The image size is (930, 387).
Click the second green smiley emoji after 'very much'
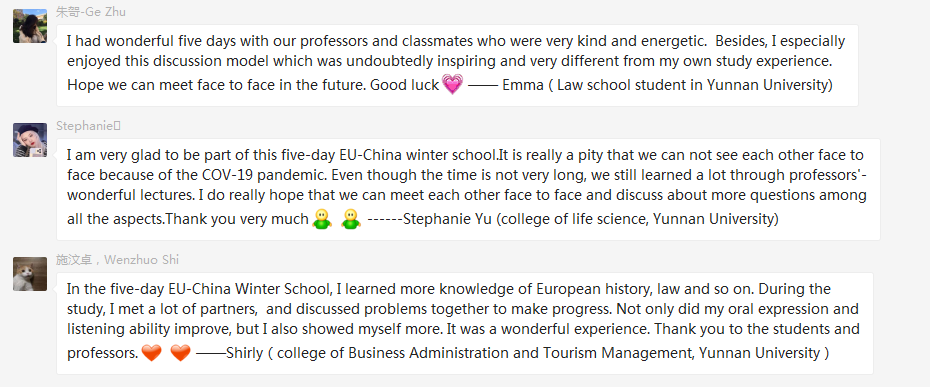coord(351,220)
